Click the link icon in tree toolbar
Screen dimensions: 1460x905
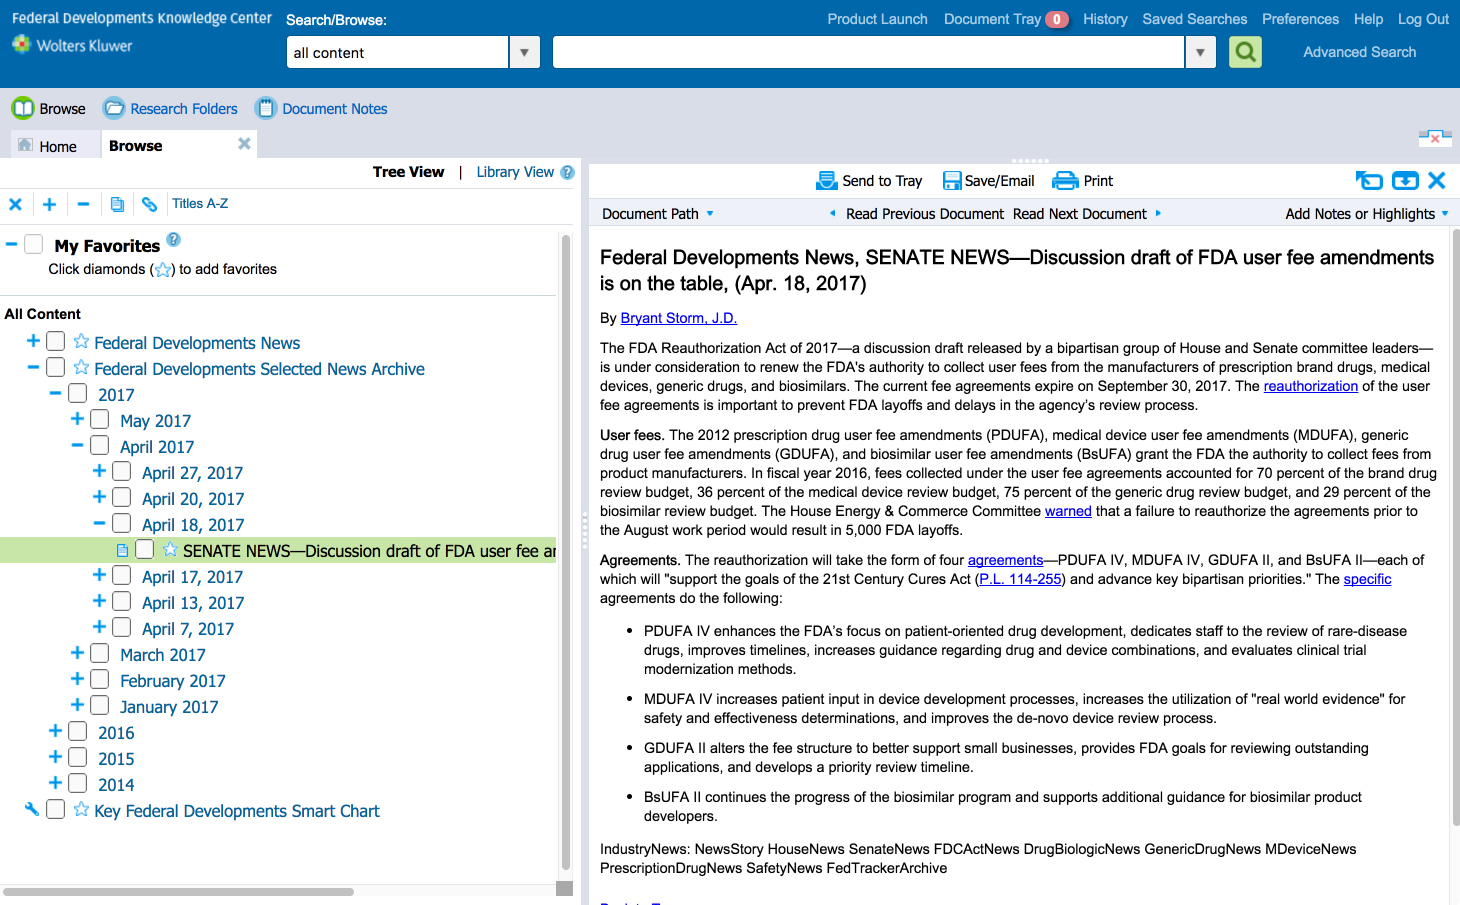[149, 204]
